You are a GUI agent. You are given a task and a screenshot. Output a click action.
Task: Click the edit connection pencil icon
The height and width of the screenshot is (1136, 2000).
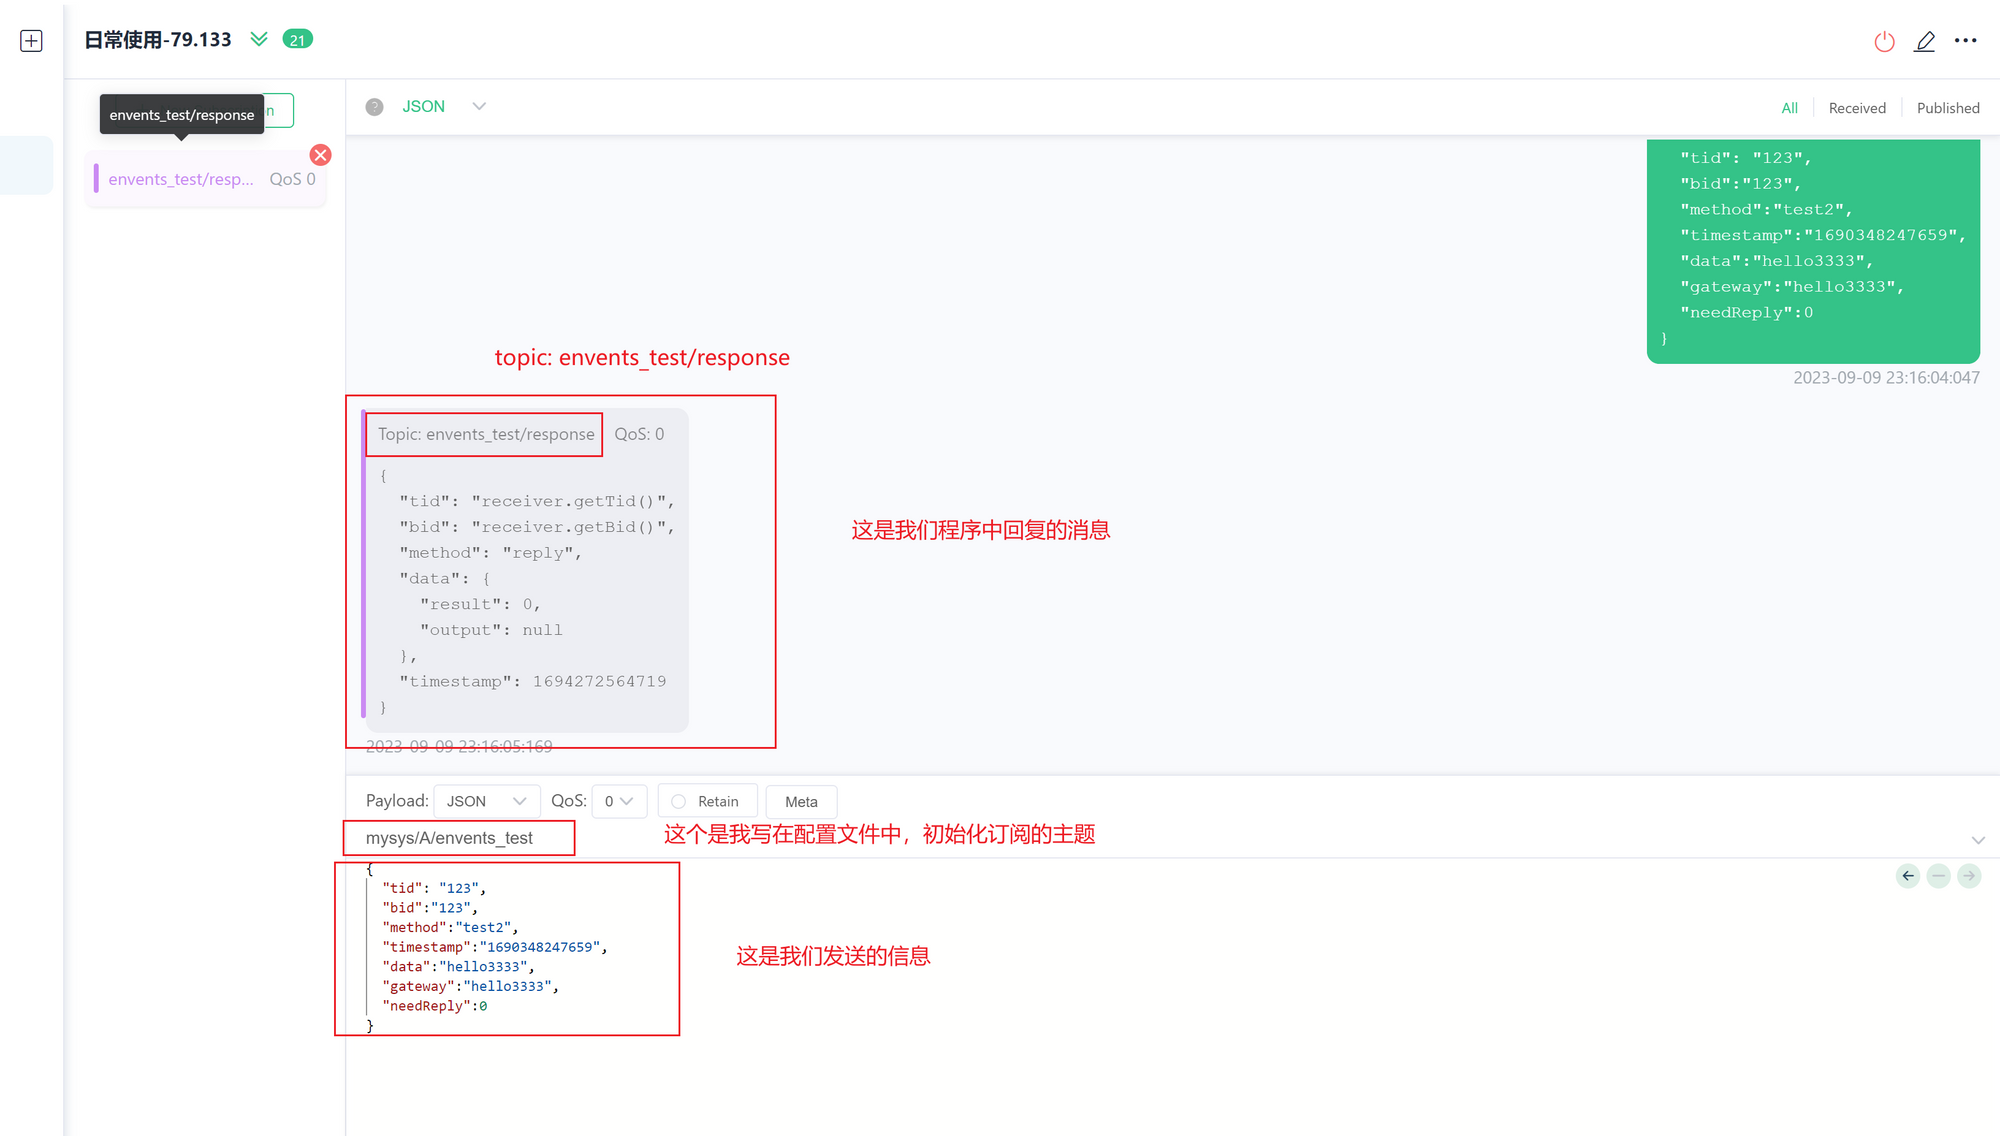pyautogui.click(x=1925, y=41)
